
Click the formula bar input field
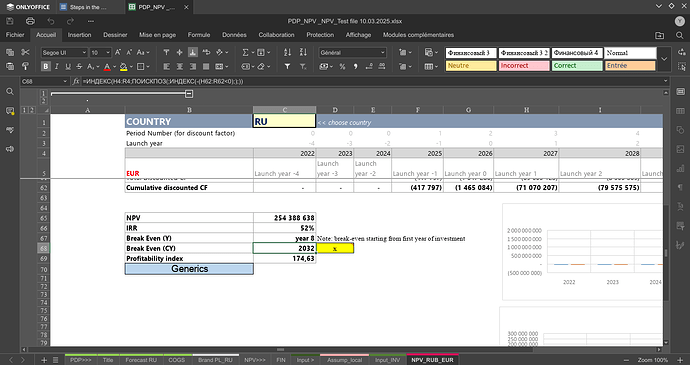point(372,81)
